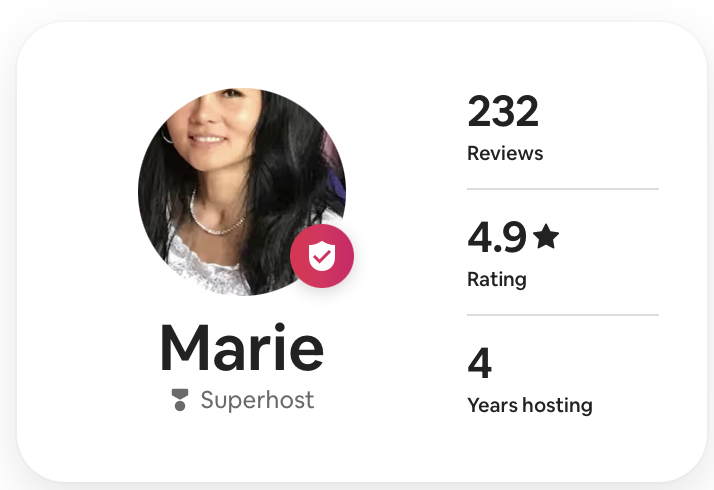
Task: Click the white checkmark inside the shield
Action: pyautogui.click(x=322, y=257)
